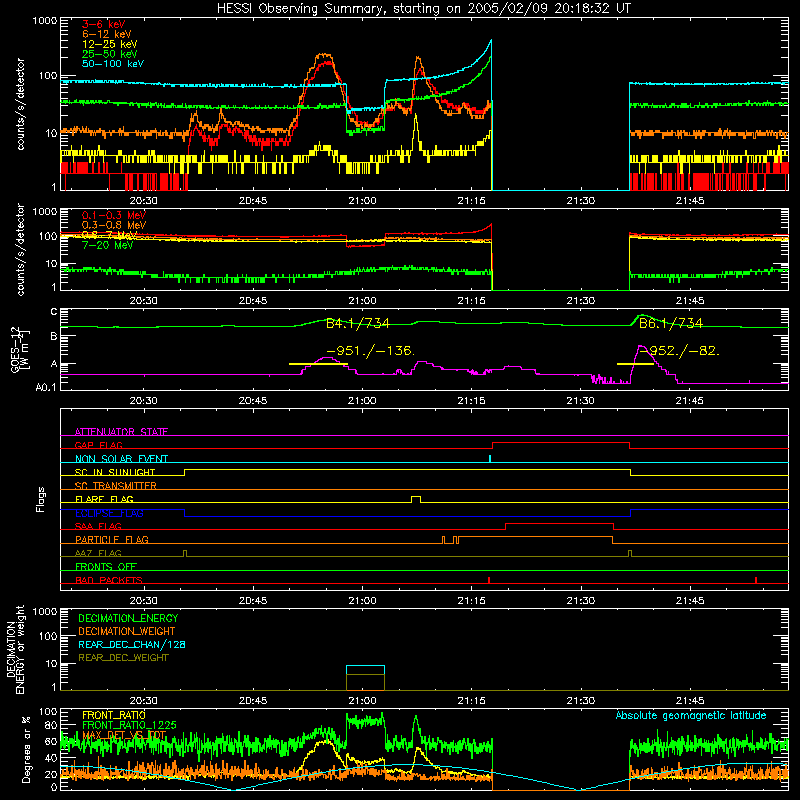Click 20:45 tick label under GOES panel
Screen dimensions: 800x800
[253, 401]
